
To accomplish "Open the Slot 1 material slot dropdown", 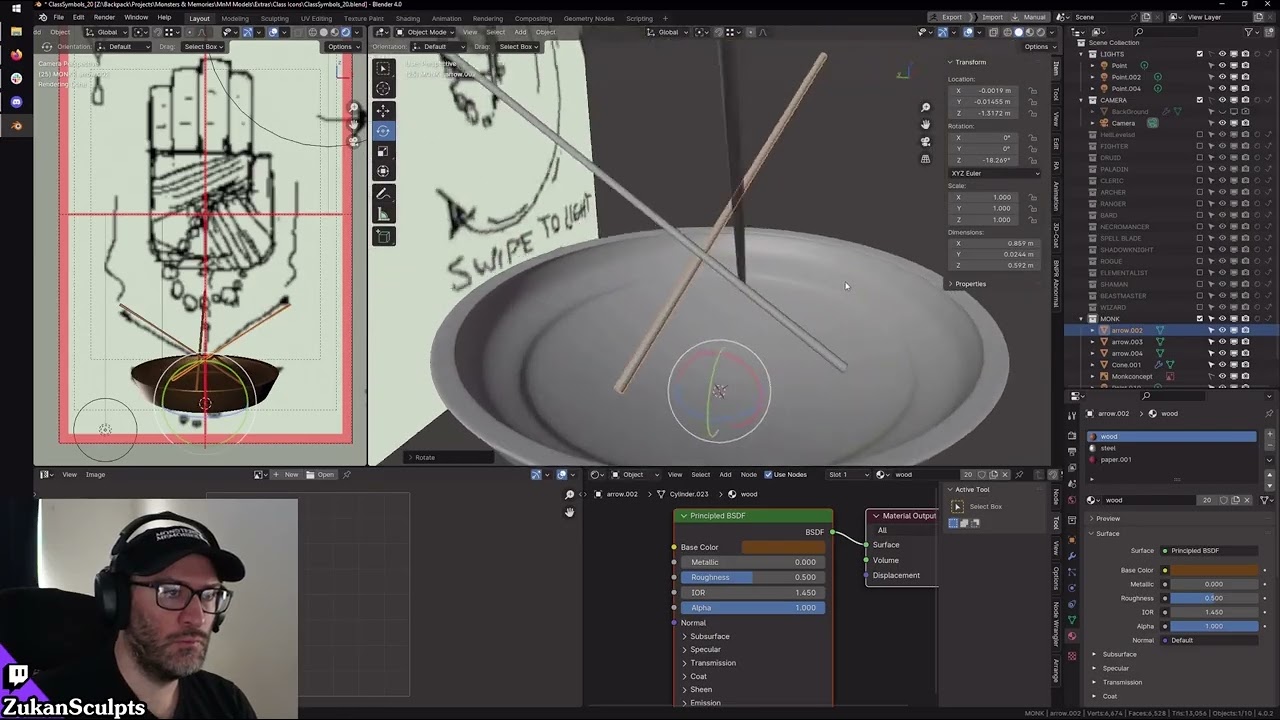I will tap(849, 474).
